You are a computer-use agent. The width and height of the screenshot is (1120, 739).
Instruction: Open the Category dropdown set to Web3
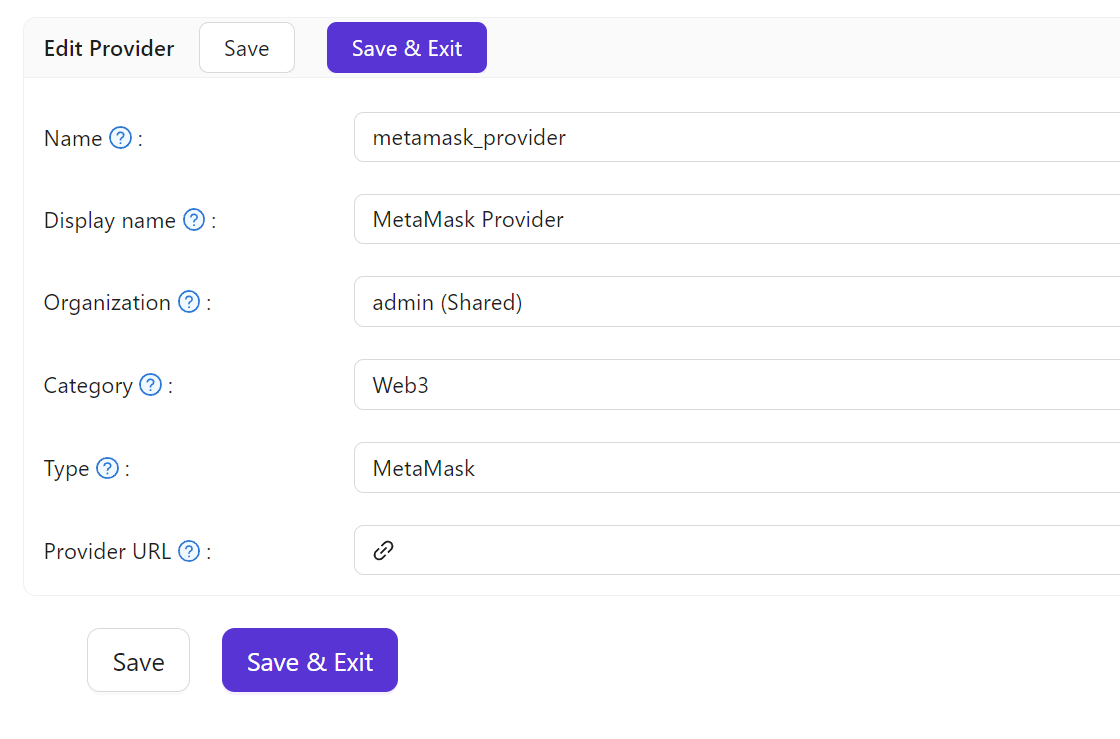tap(700, 385)
